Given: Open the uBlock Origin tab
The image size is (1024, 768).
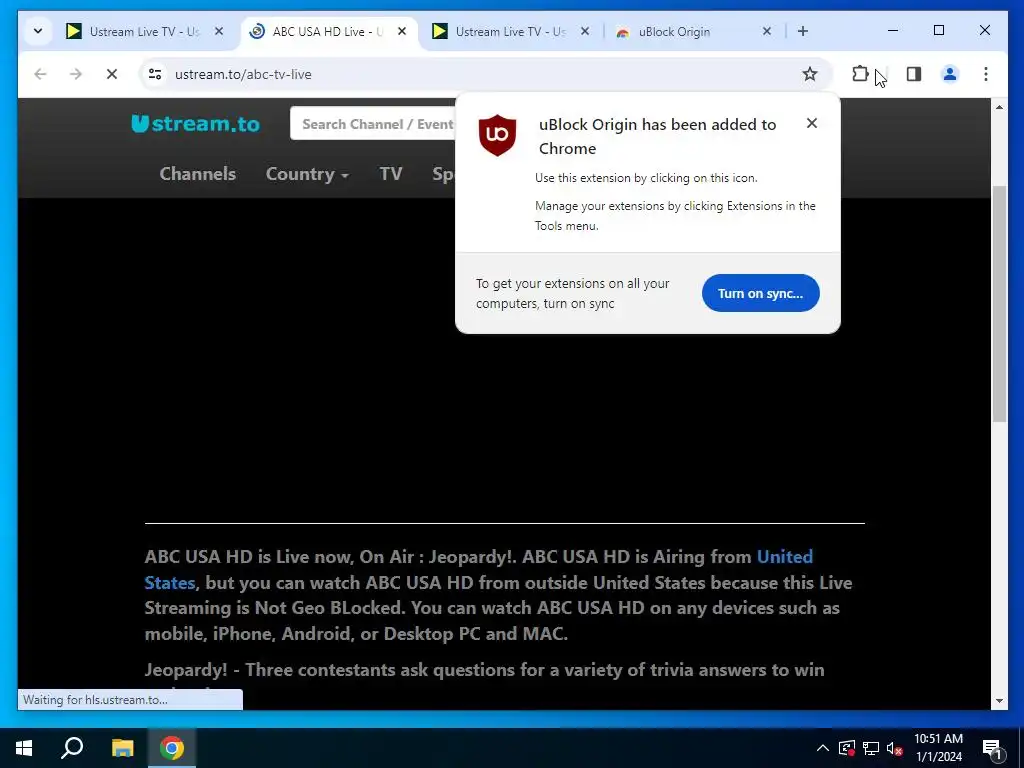Looking at the screenshot, I should (x=692, y=31).
